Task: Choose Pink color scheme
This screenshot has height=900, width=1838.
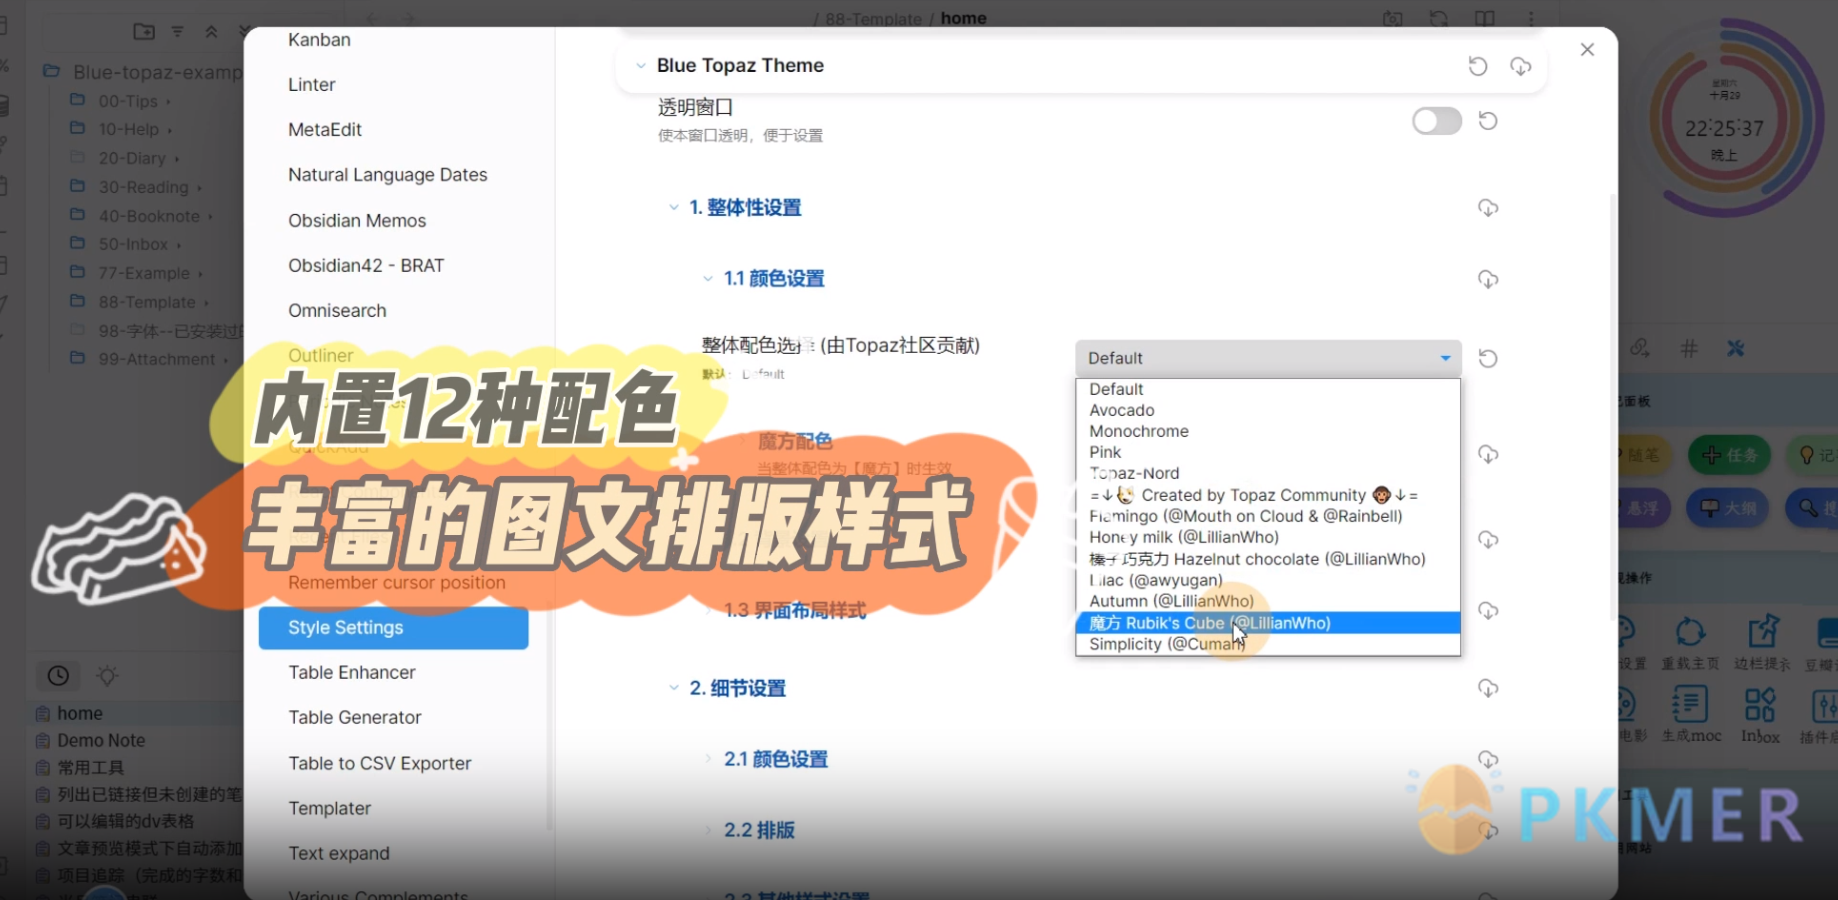Action: (1268, 452)
